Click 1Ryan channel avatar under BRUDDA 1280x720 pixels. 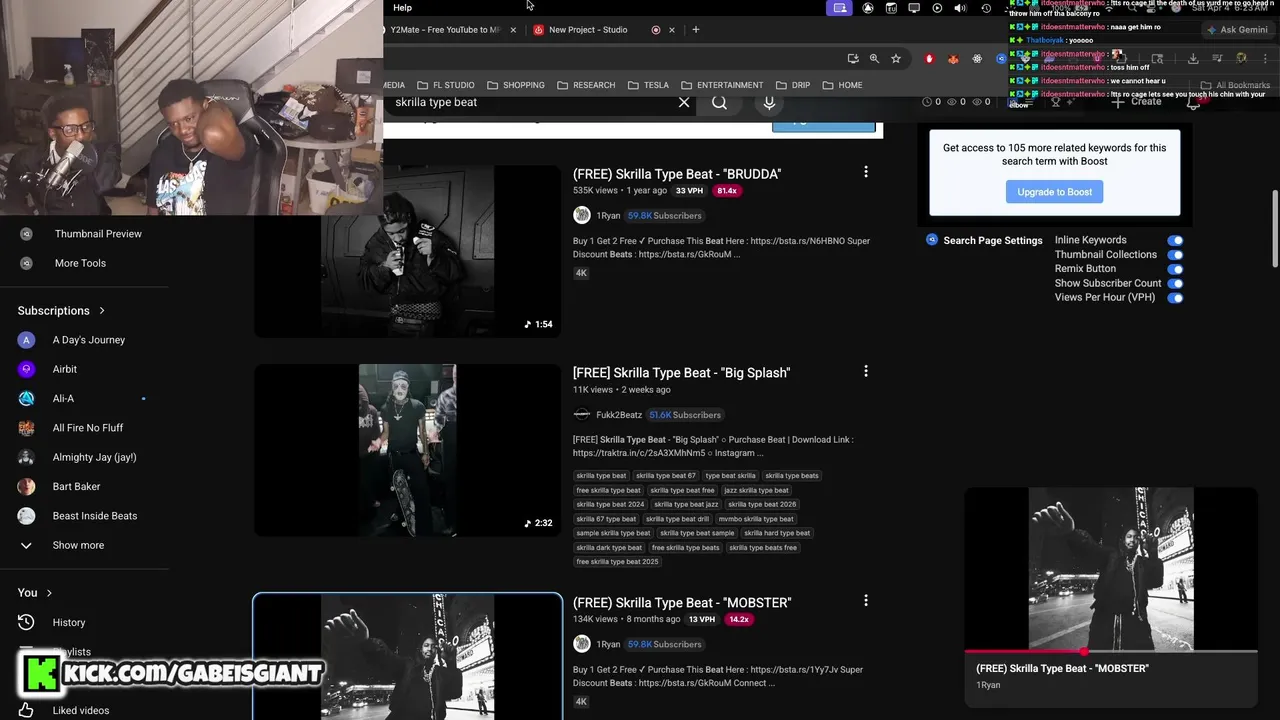point(581,215)
